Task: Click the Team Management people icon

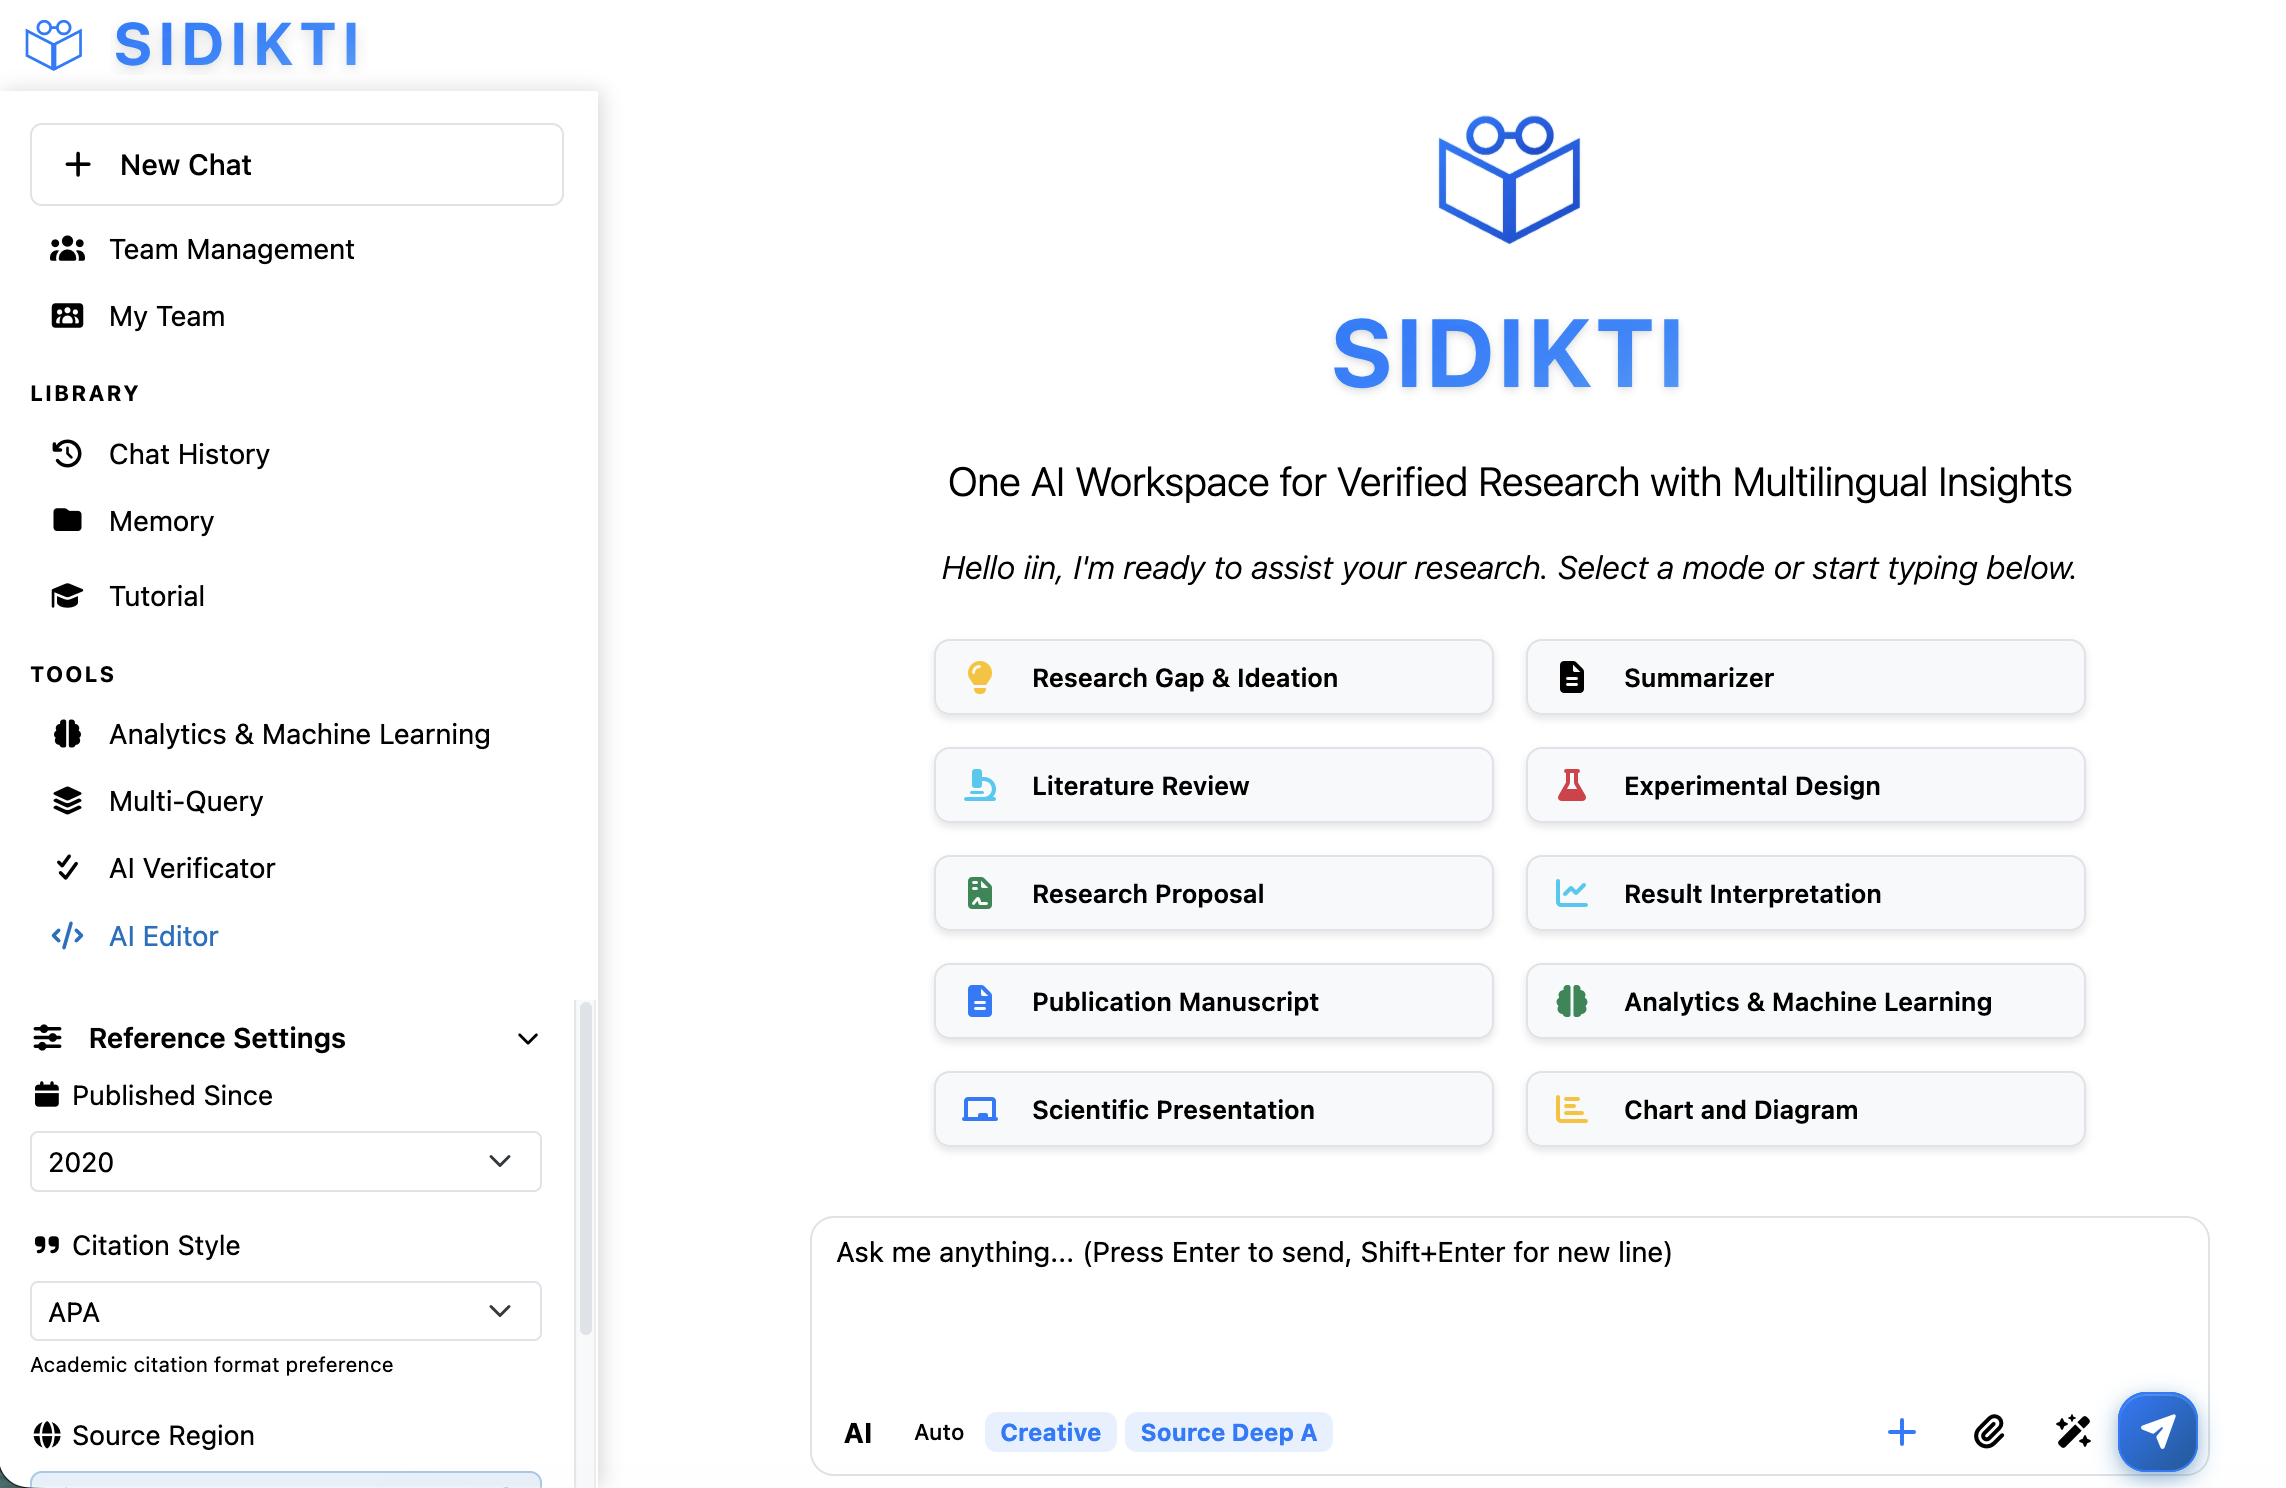Action: [x=67, y=249]
